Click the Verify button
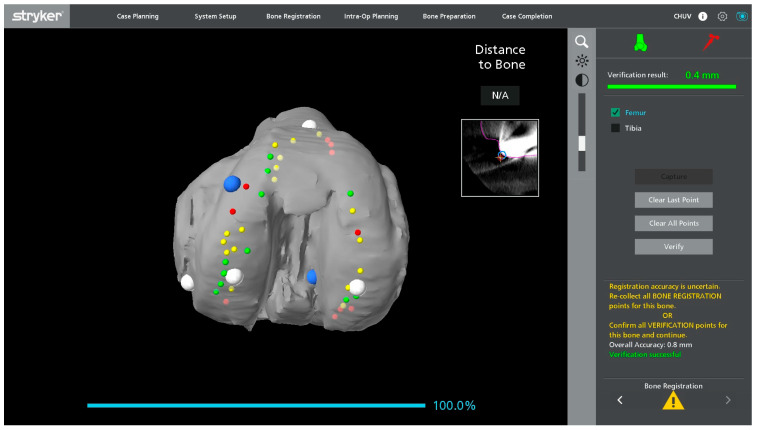This screenshot has width=757, height=430. point(673,247)
